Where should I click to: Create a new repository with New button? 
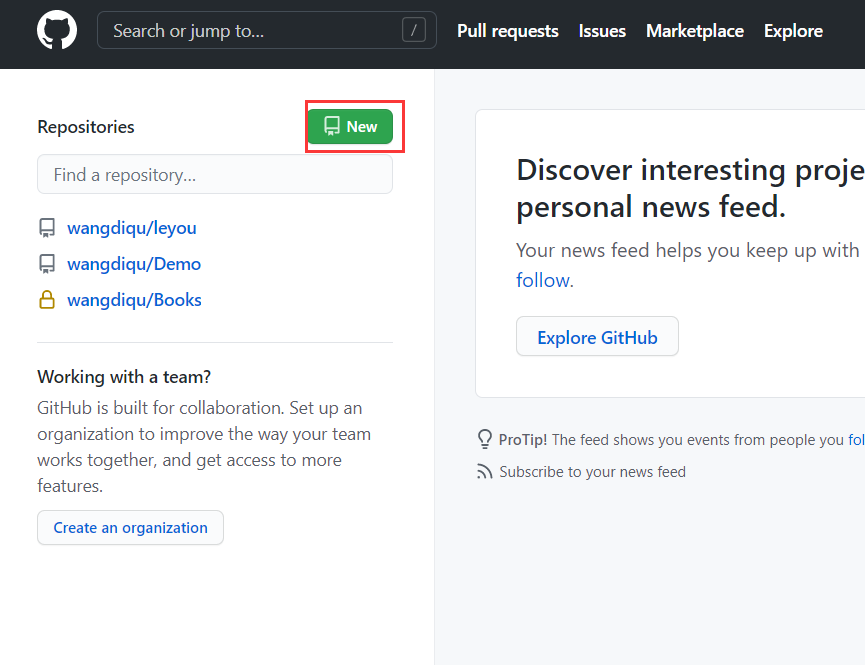[x=350, y=127]
